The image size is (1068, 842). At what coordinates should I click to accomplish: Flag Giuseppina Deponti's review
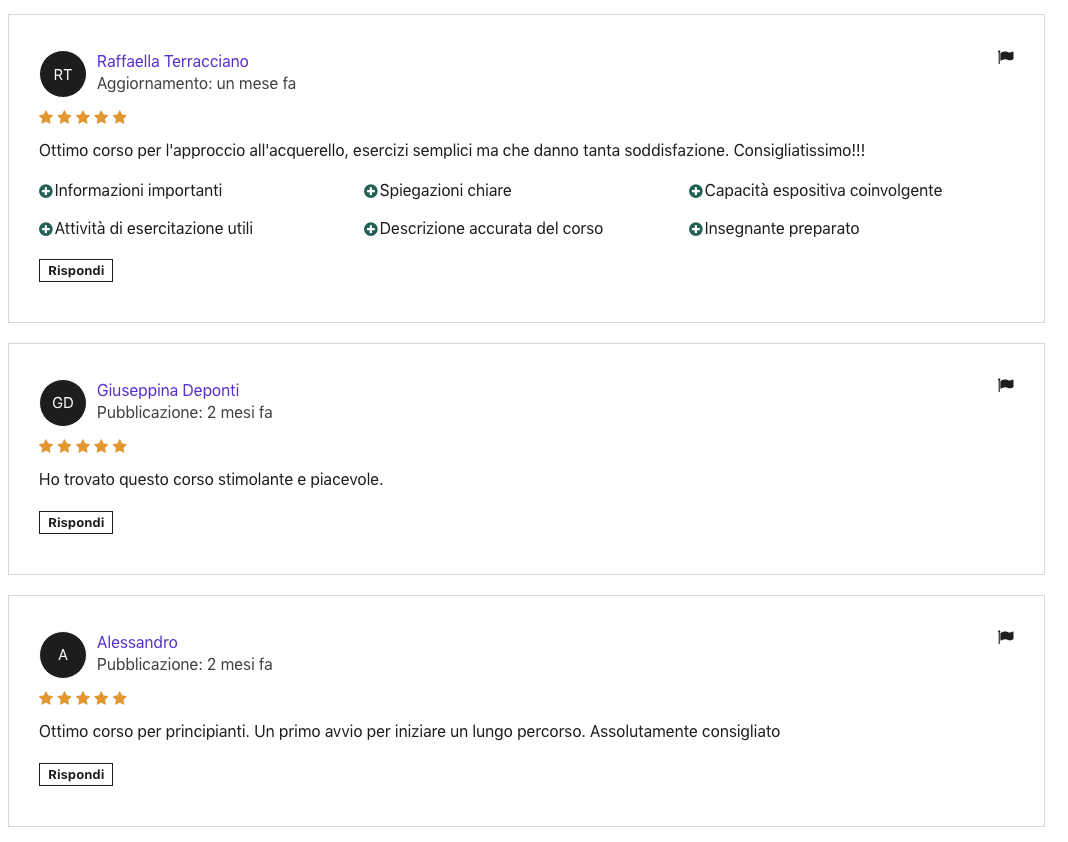pyautogui.click(x=1005, y=385)
